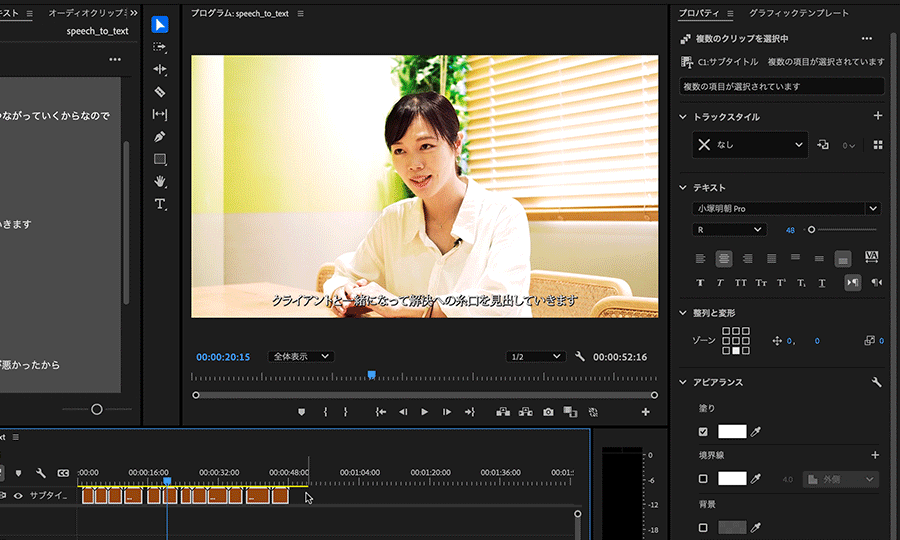Open multi-clip selection three-dot menu
The height and width of the screenshot is (540, 900).
(867, 38)
